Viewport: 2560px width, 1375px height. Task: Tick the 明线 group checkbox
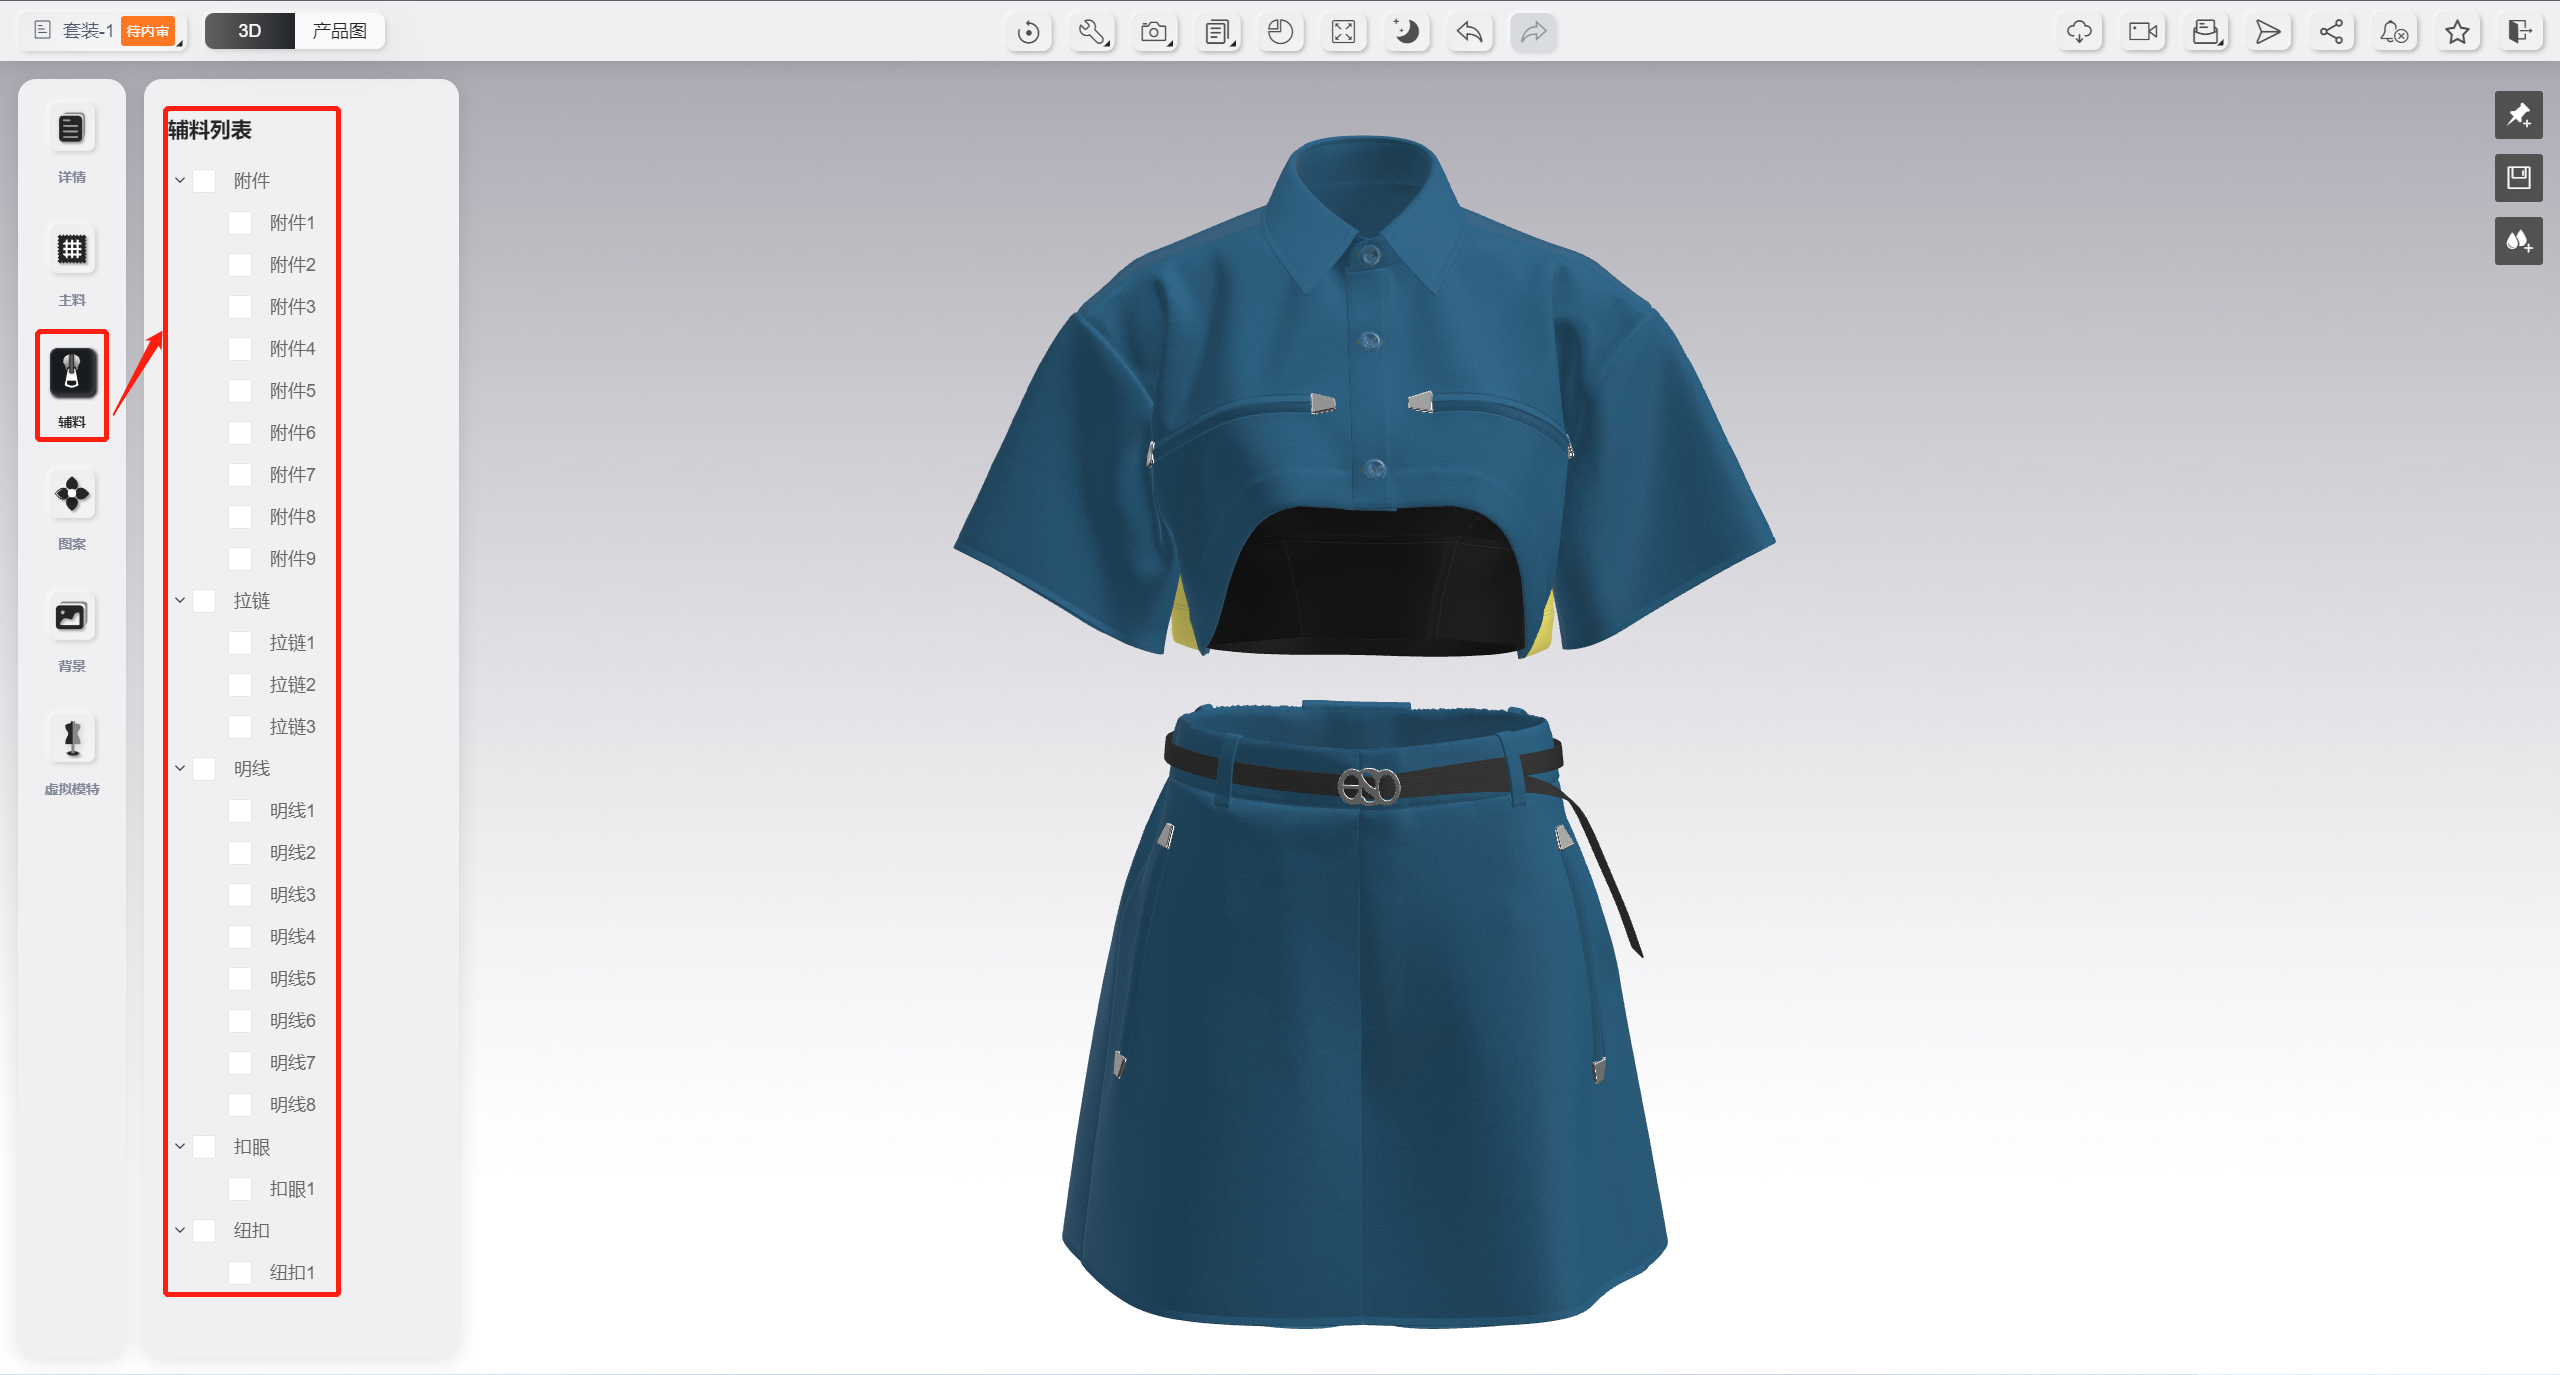pos(204,769)
